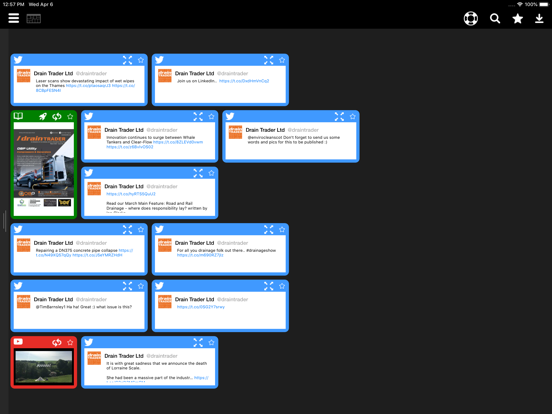Image resolution: width=552 pixels, height=414 pixels.
Task: Expand the 'It is with great sadness' tweet
Action: [x=198, y=342]
